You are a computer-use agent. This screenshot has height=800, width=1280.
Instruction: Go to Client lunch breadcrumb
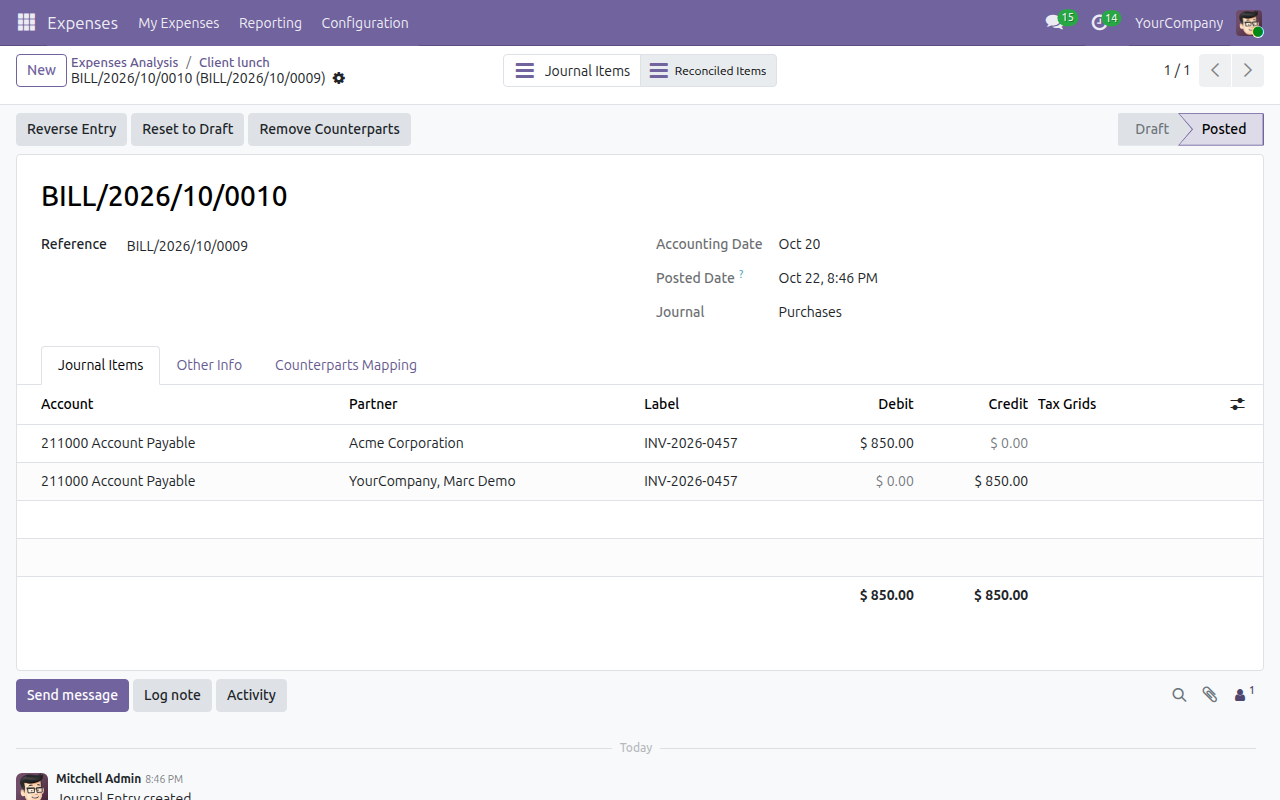click(234, 62)
